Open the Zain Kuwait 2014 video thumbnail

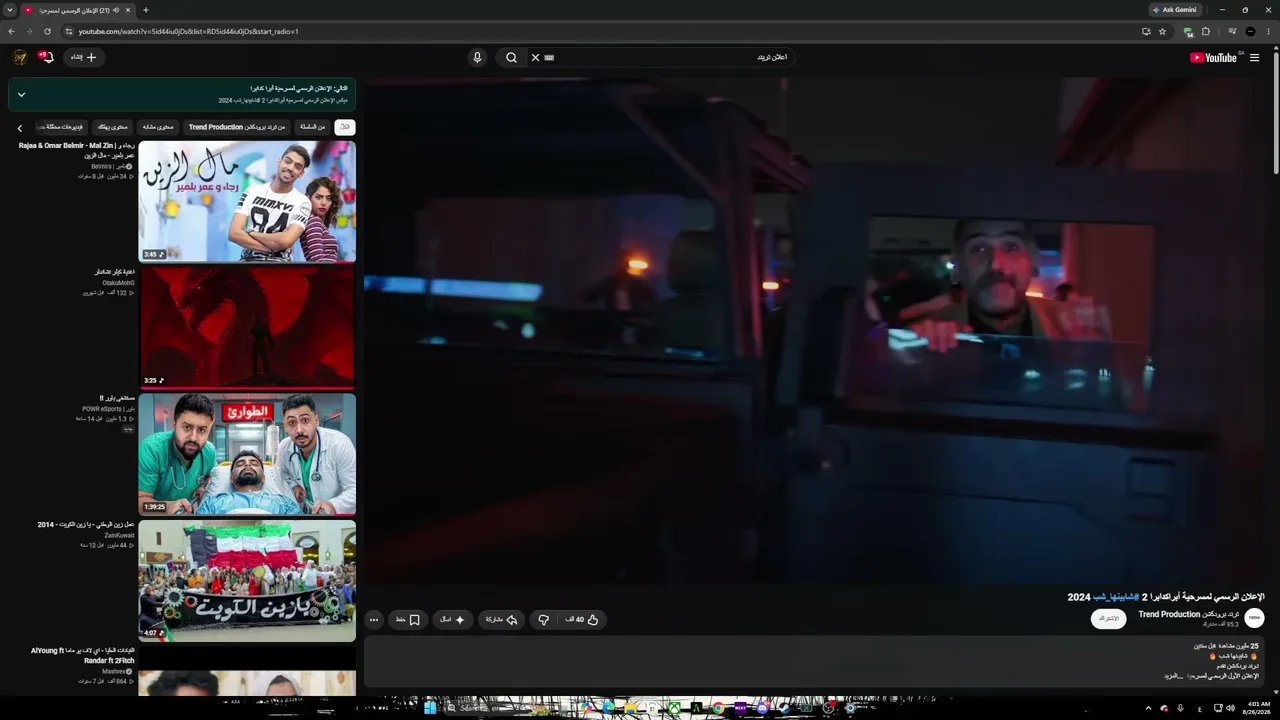pyautogui.click(x=247, y=580)
